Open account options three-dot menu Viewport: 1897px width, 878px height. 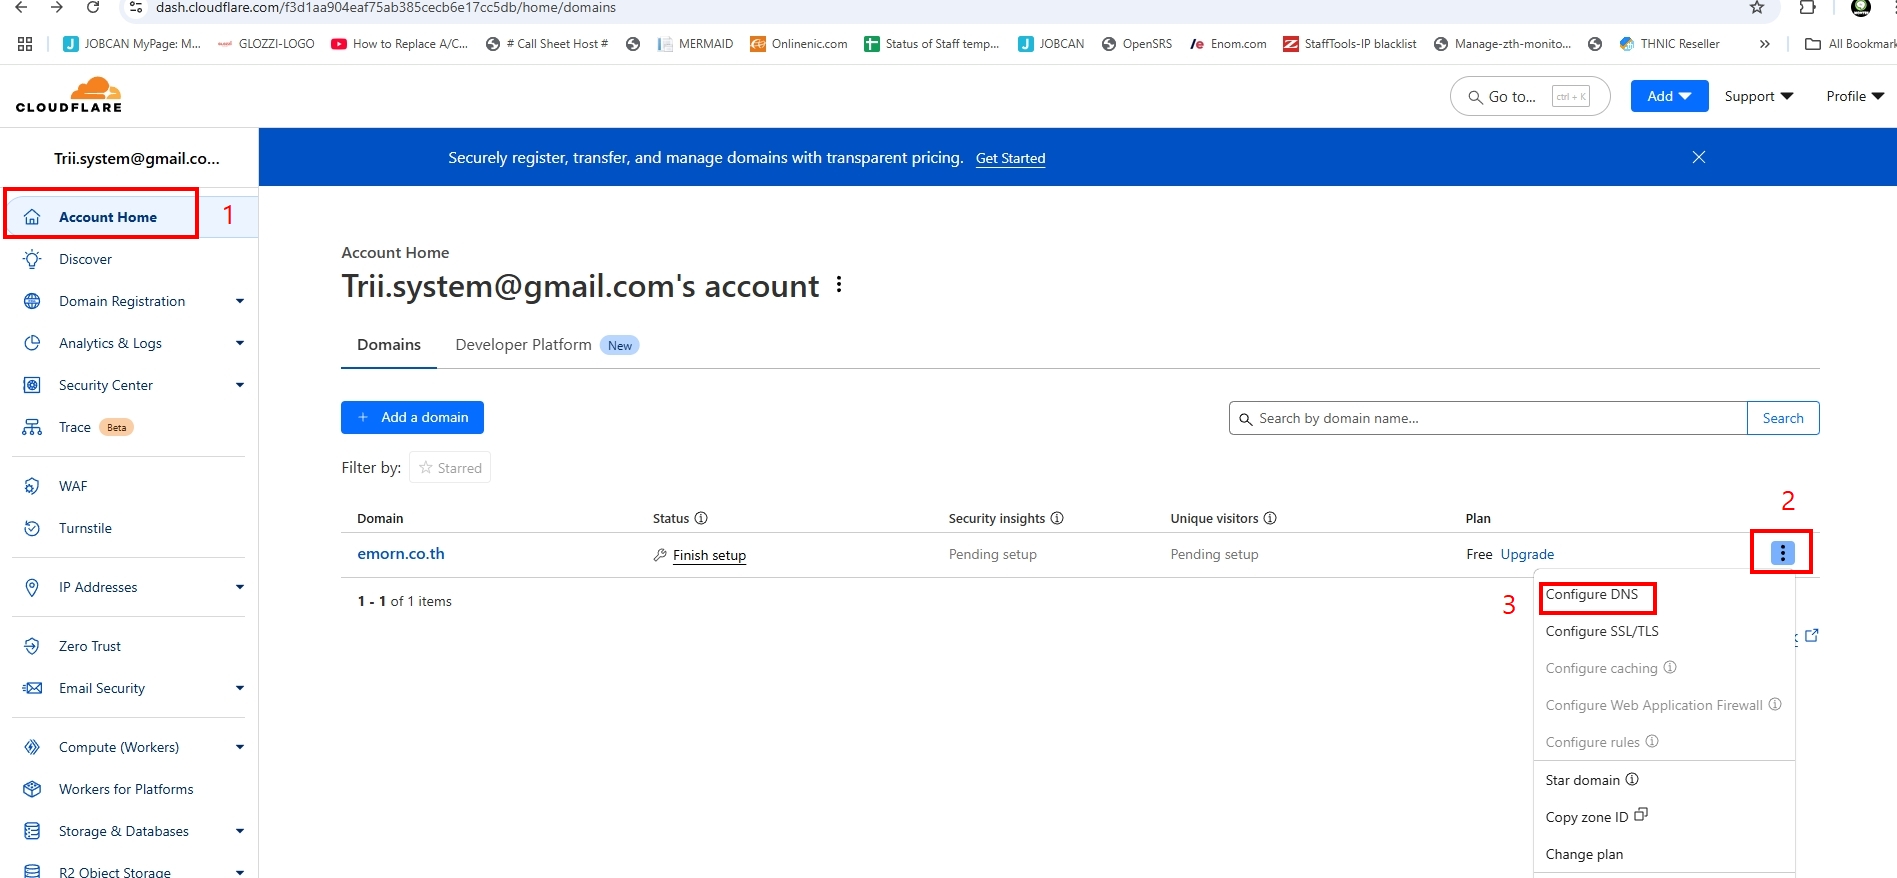click(839, 285)
